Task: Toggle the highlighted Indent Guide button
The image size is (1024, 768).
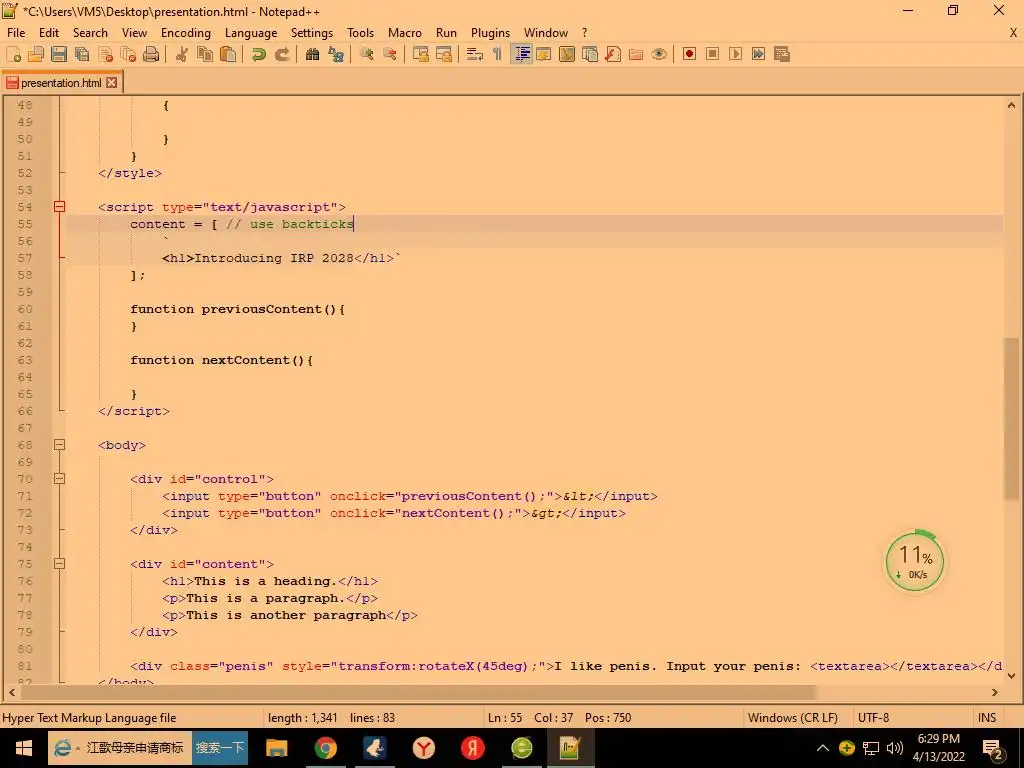Action: (x=521, y=54)
